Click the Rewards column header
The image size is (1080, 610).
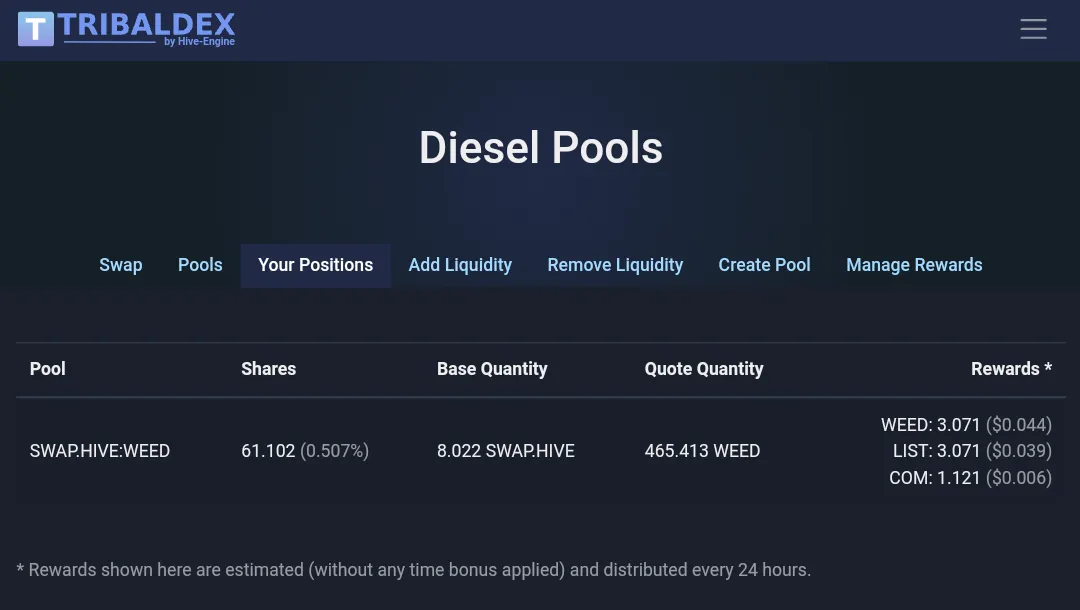point(1011,369)
